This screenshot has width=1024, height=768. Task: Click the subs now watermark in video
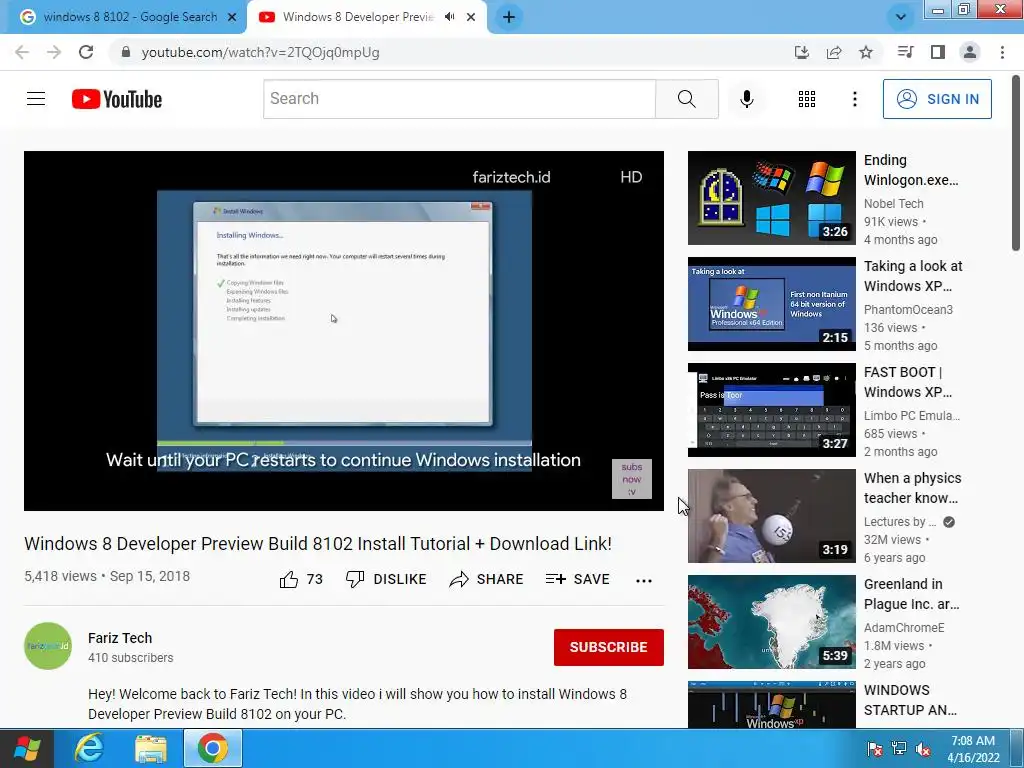pos(632,479)
